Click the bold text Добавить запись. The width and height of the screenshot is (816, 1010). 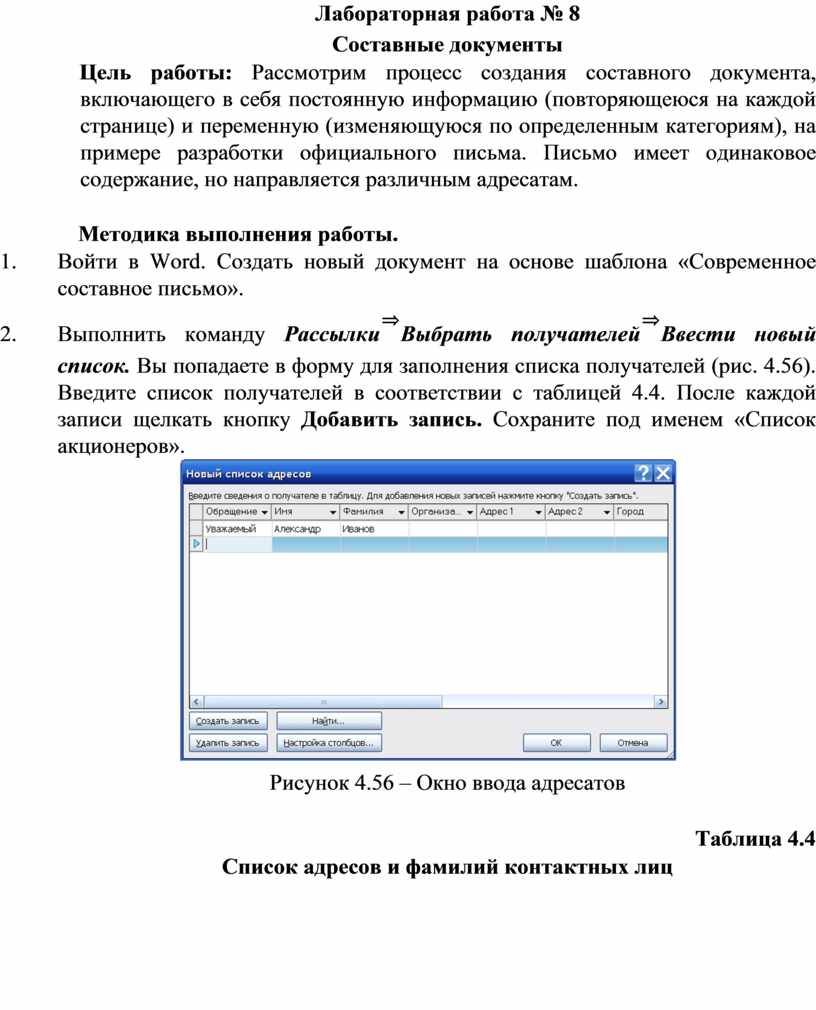[392, 419]
